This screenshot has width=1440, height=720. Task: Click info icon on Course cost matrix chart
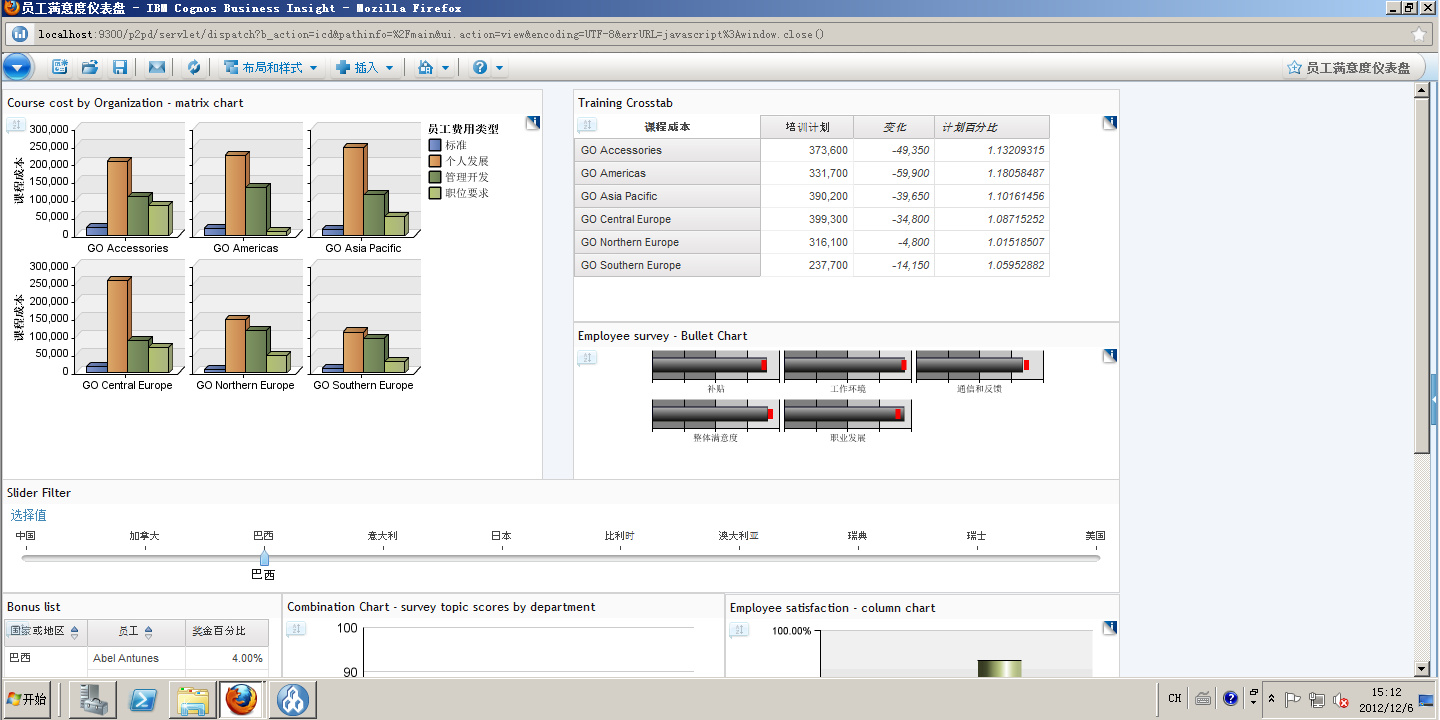pos(532,123)
